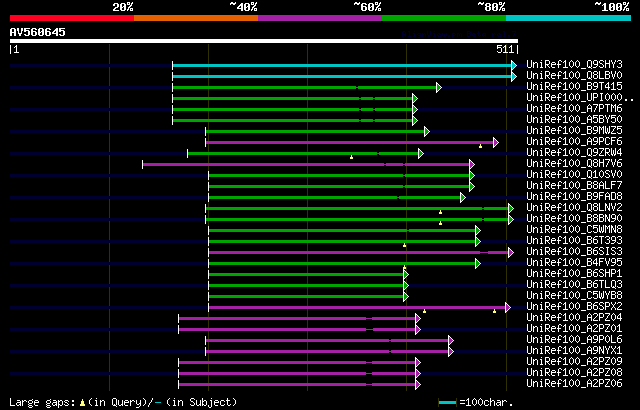Click the start position label 1
Image resolution: width=640 pixels, height=410 pixels.
coord(16,49)
